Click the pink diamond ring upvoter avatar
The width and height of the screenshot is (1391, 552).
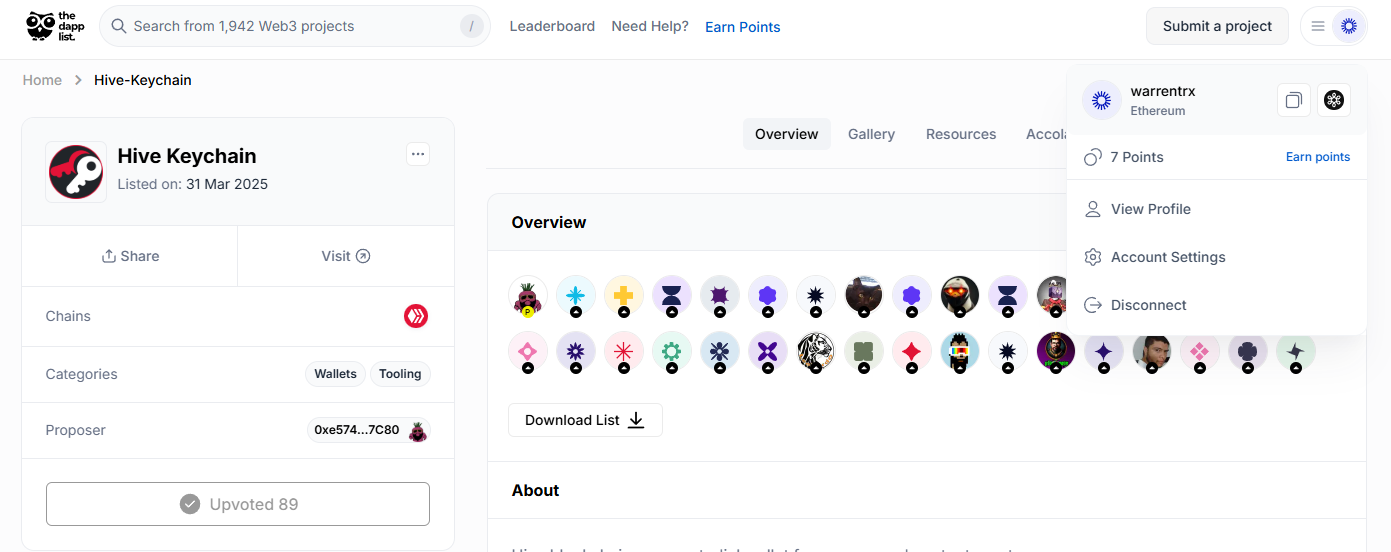click(528, 351)
